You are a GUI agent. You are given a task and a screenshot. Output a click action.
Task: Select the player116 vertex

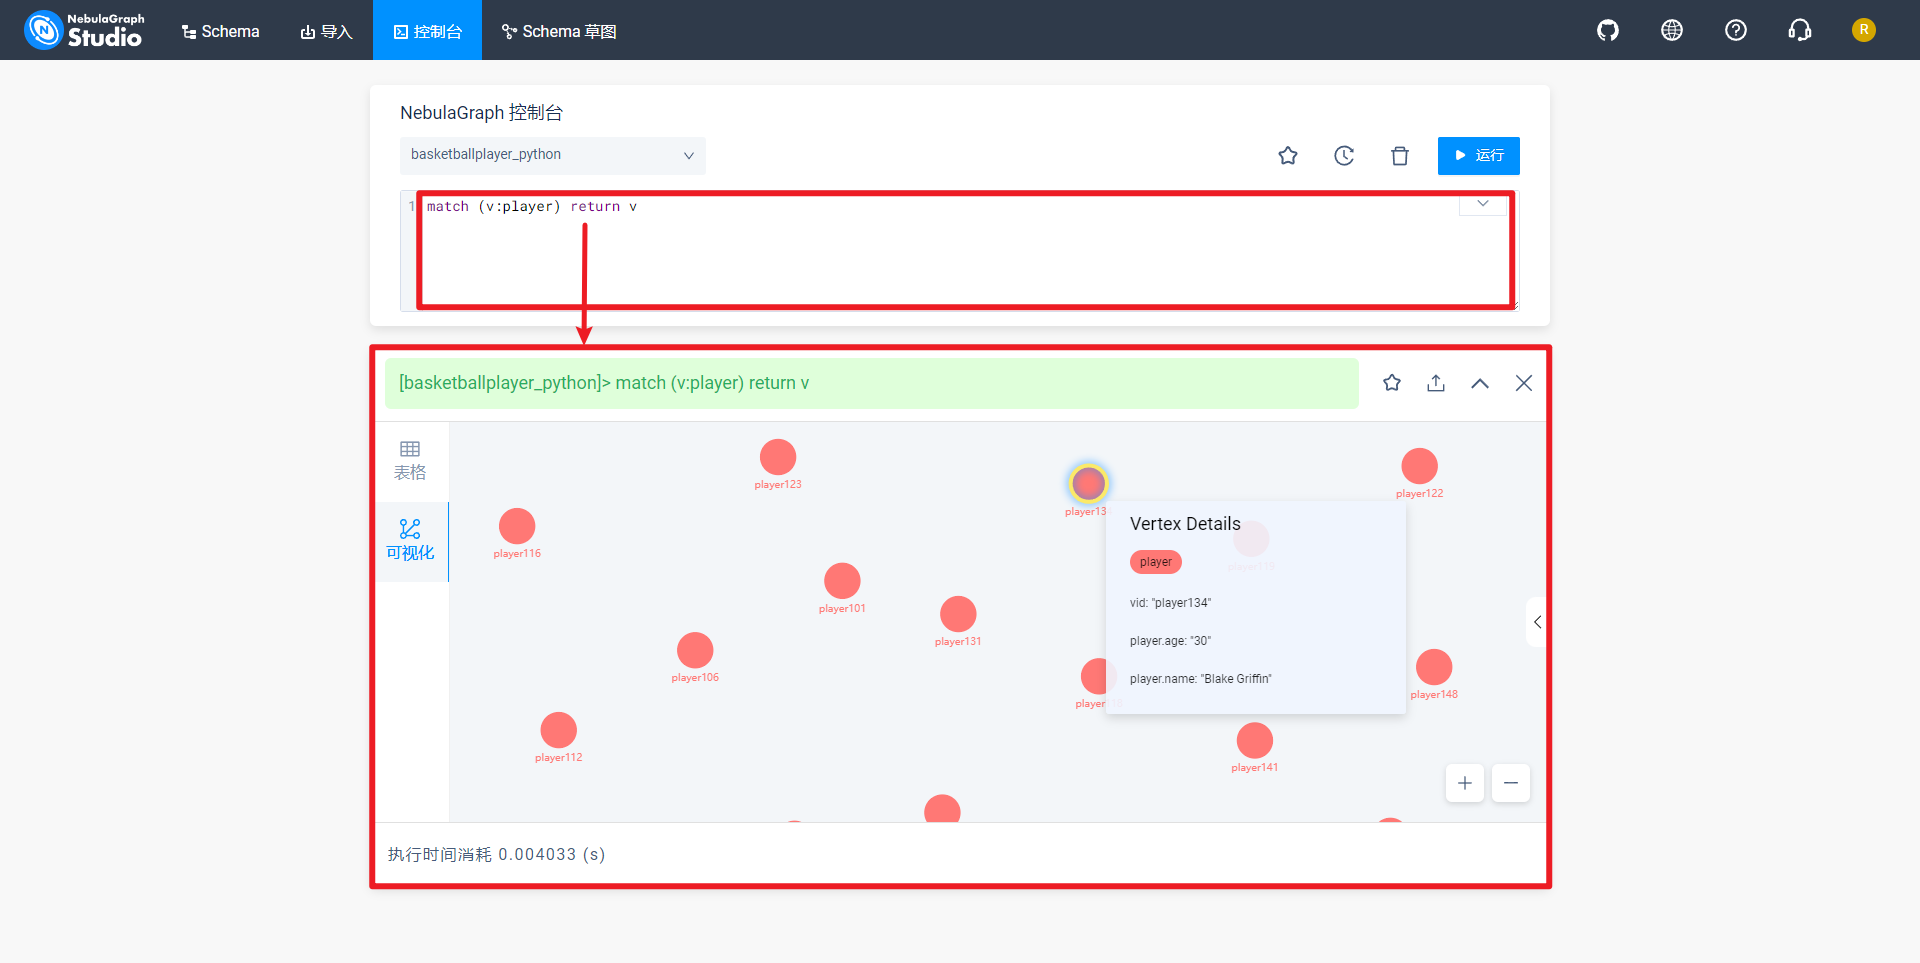[517, 526]
